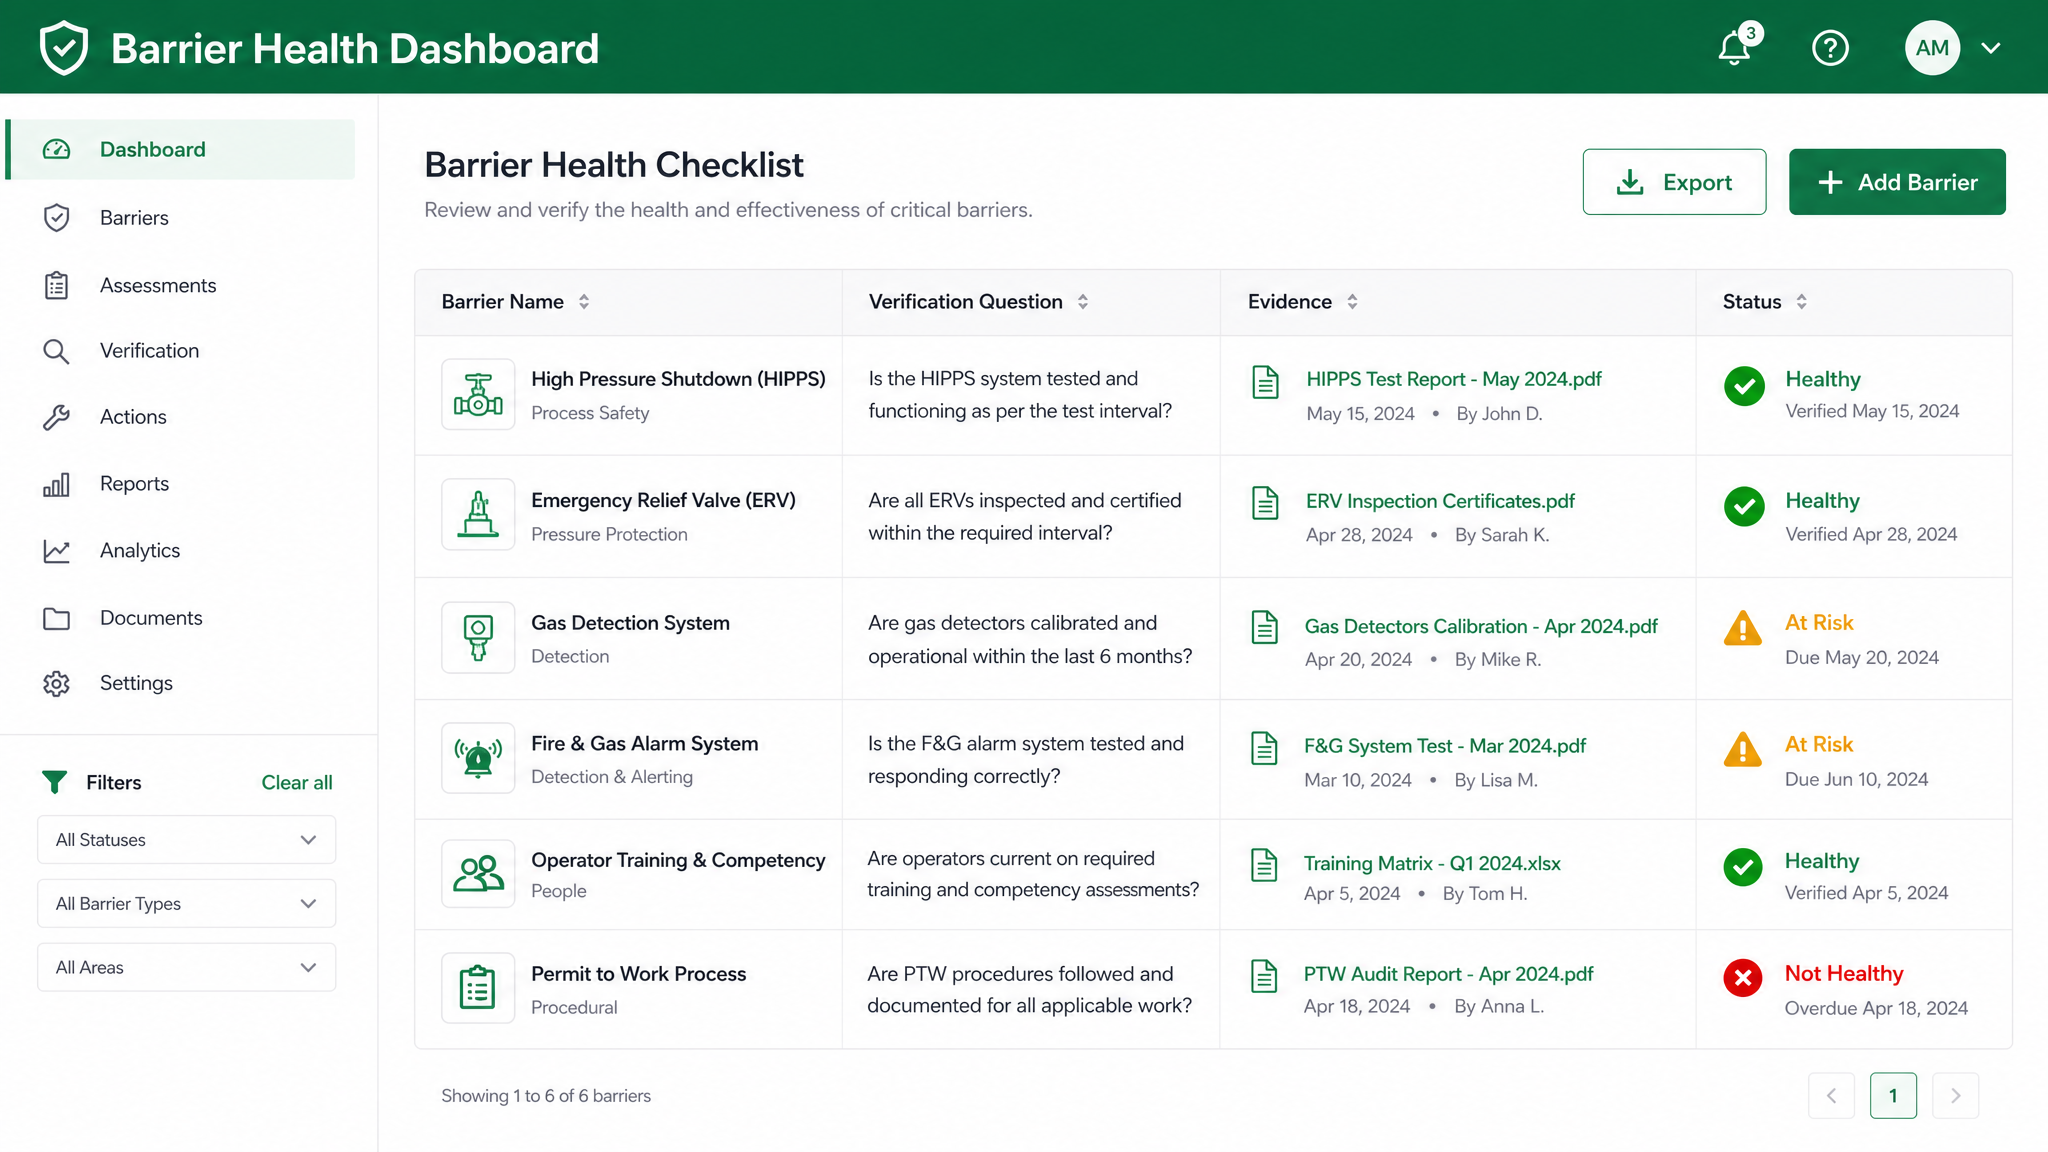Click document icon beside PTW Audit Report
2048x1152 pixels.
1264,976
